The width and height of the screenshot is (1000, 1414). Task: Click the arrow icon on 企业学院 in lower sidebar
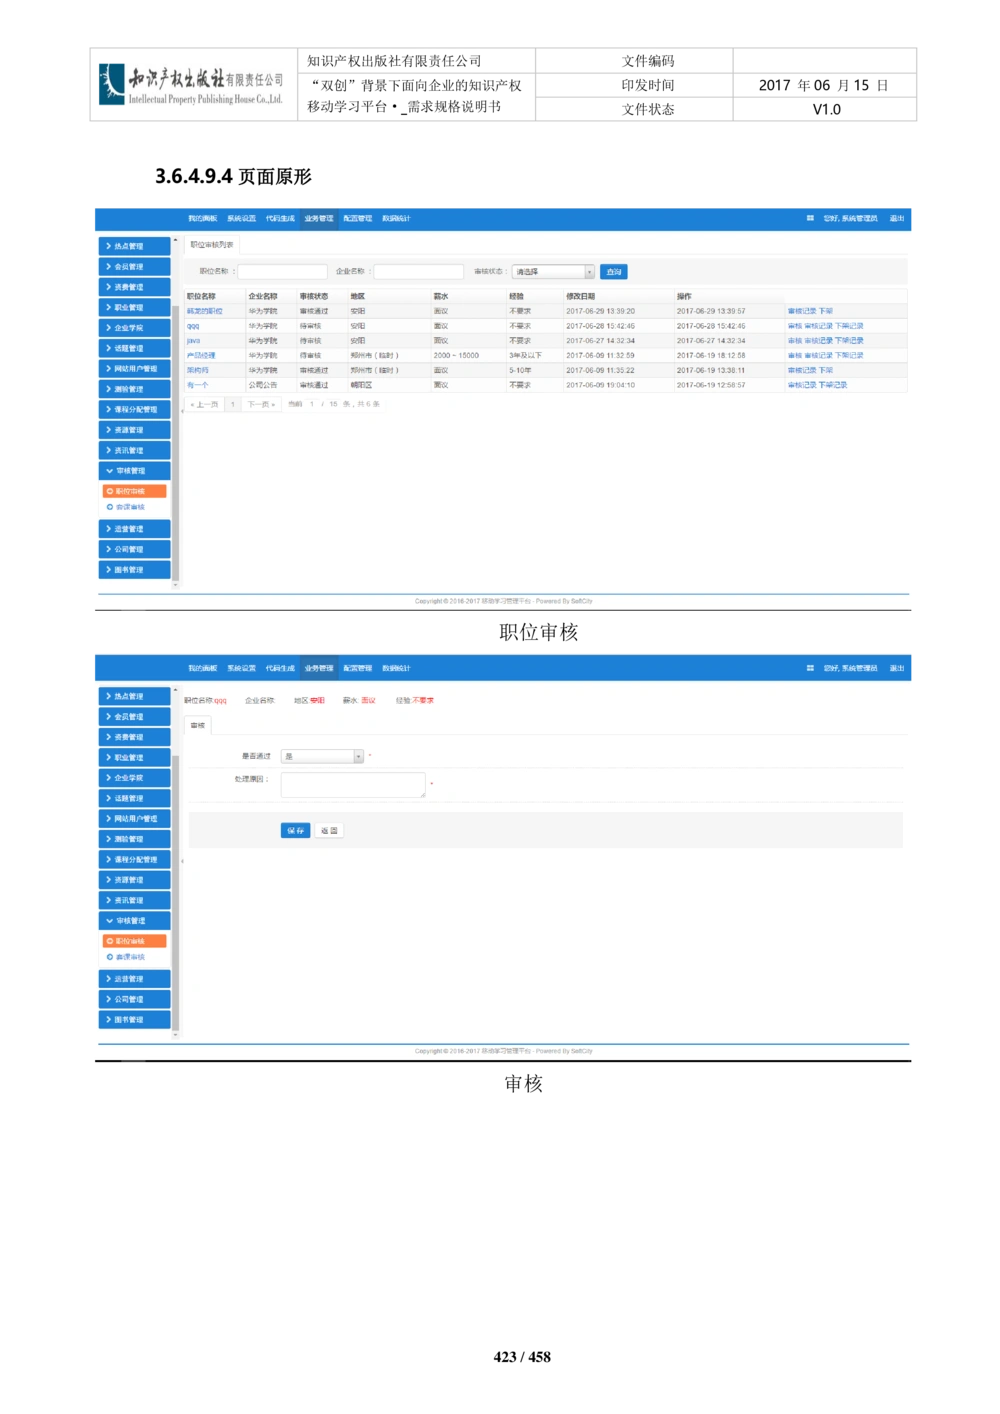108,777
